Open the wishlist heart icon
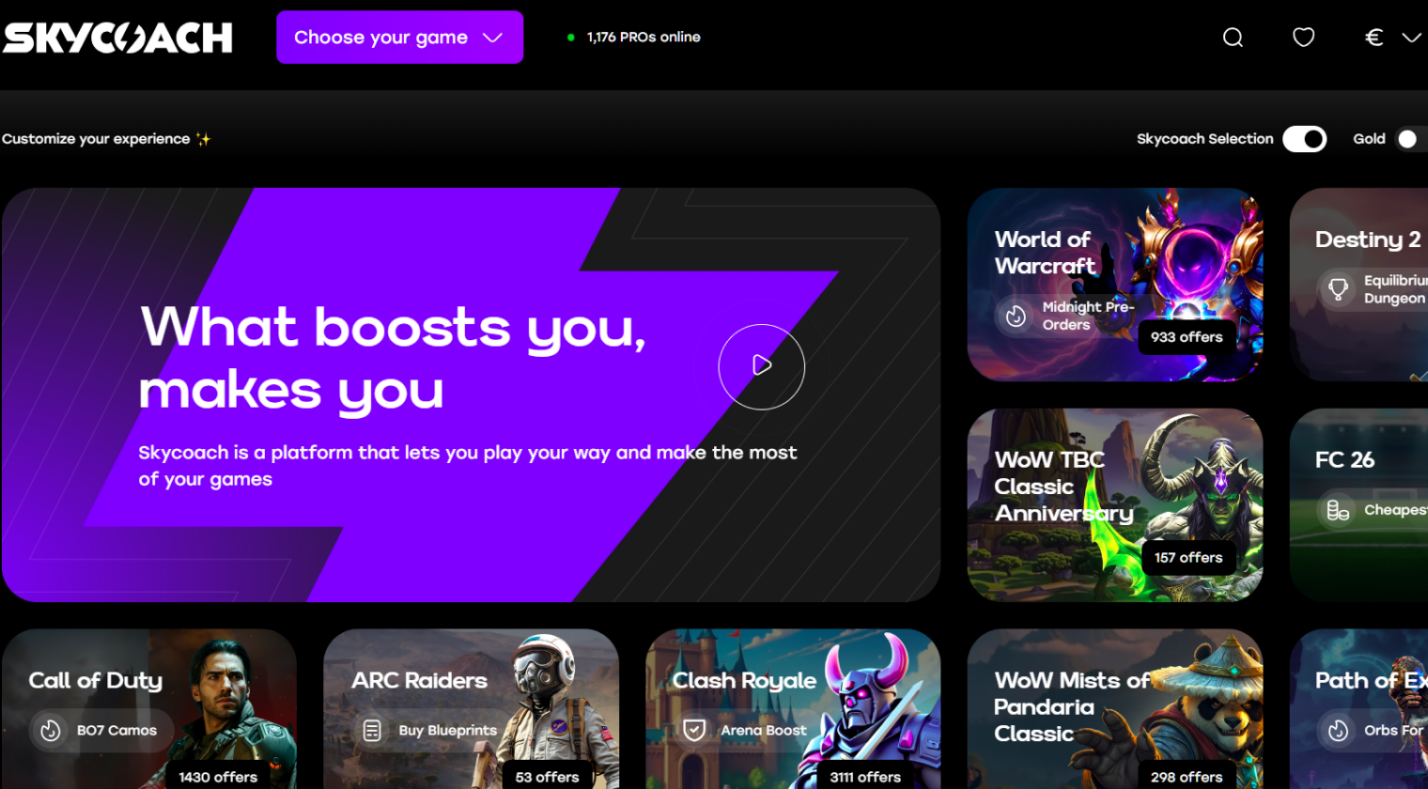The width and height of the screenshot is (1428, 789). pos(1303,38)
